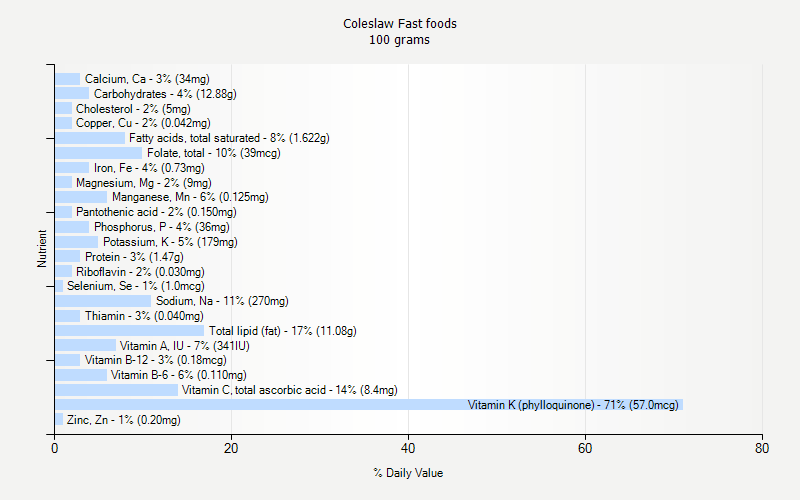Click the Vitamin A, IU bar
Image resolution: width=800 pixels, height=500 pixels.
click(x=86, y=346)
